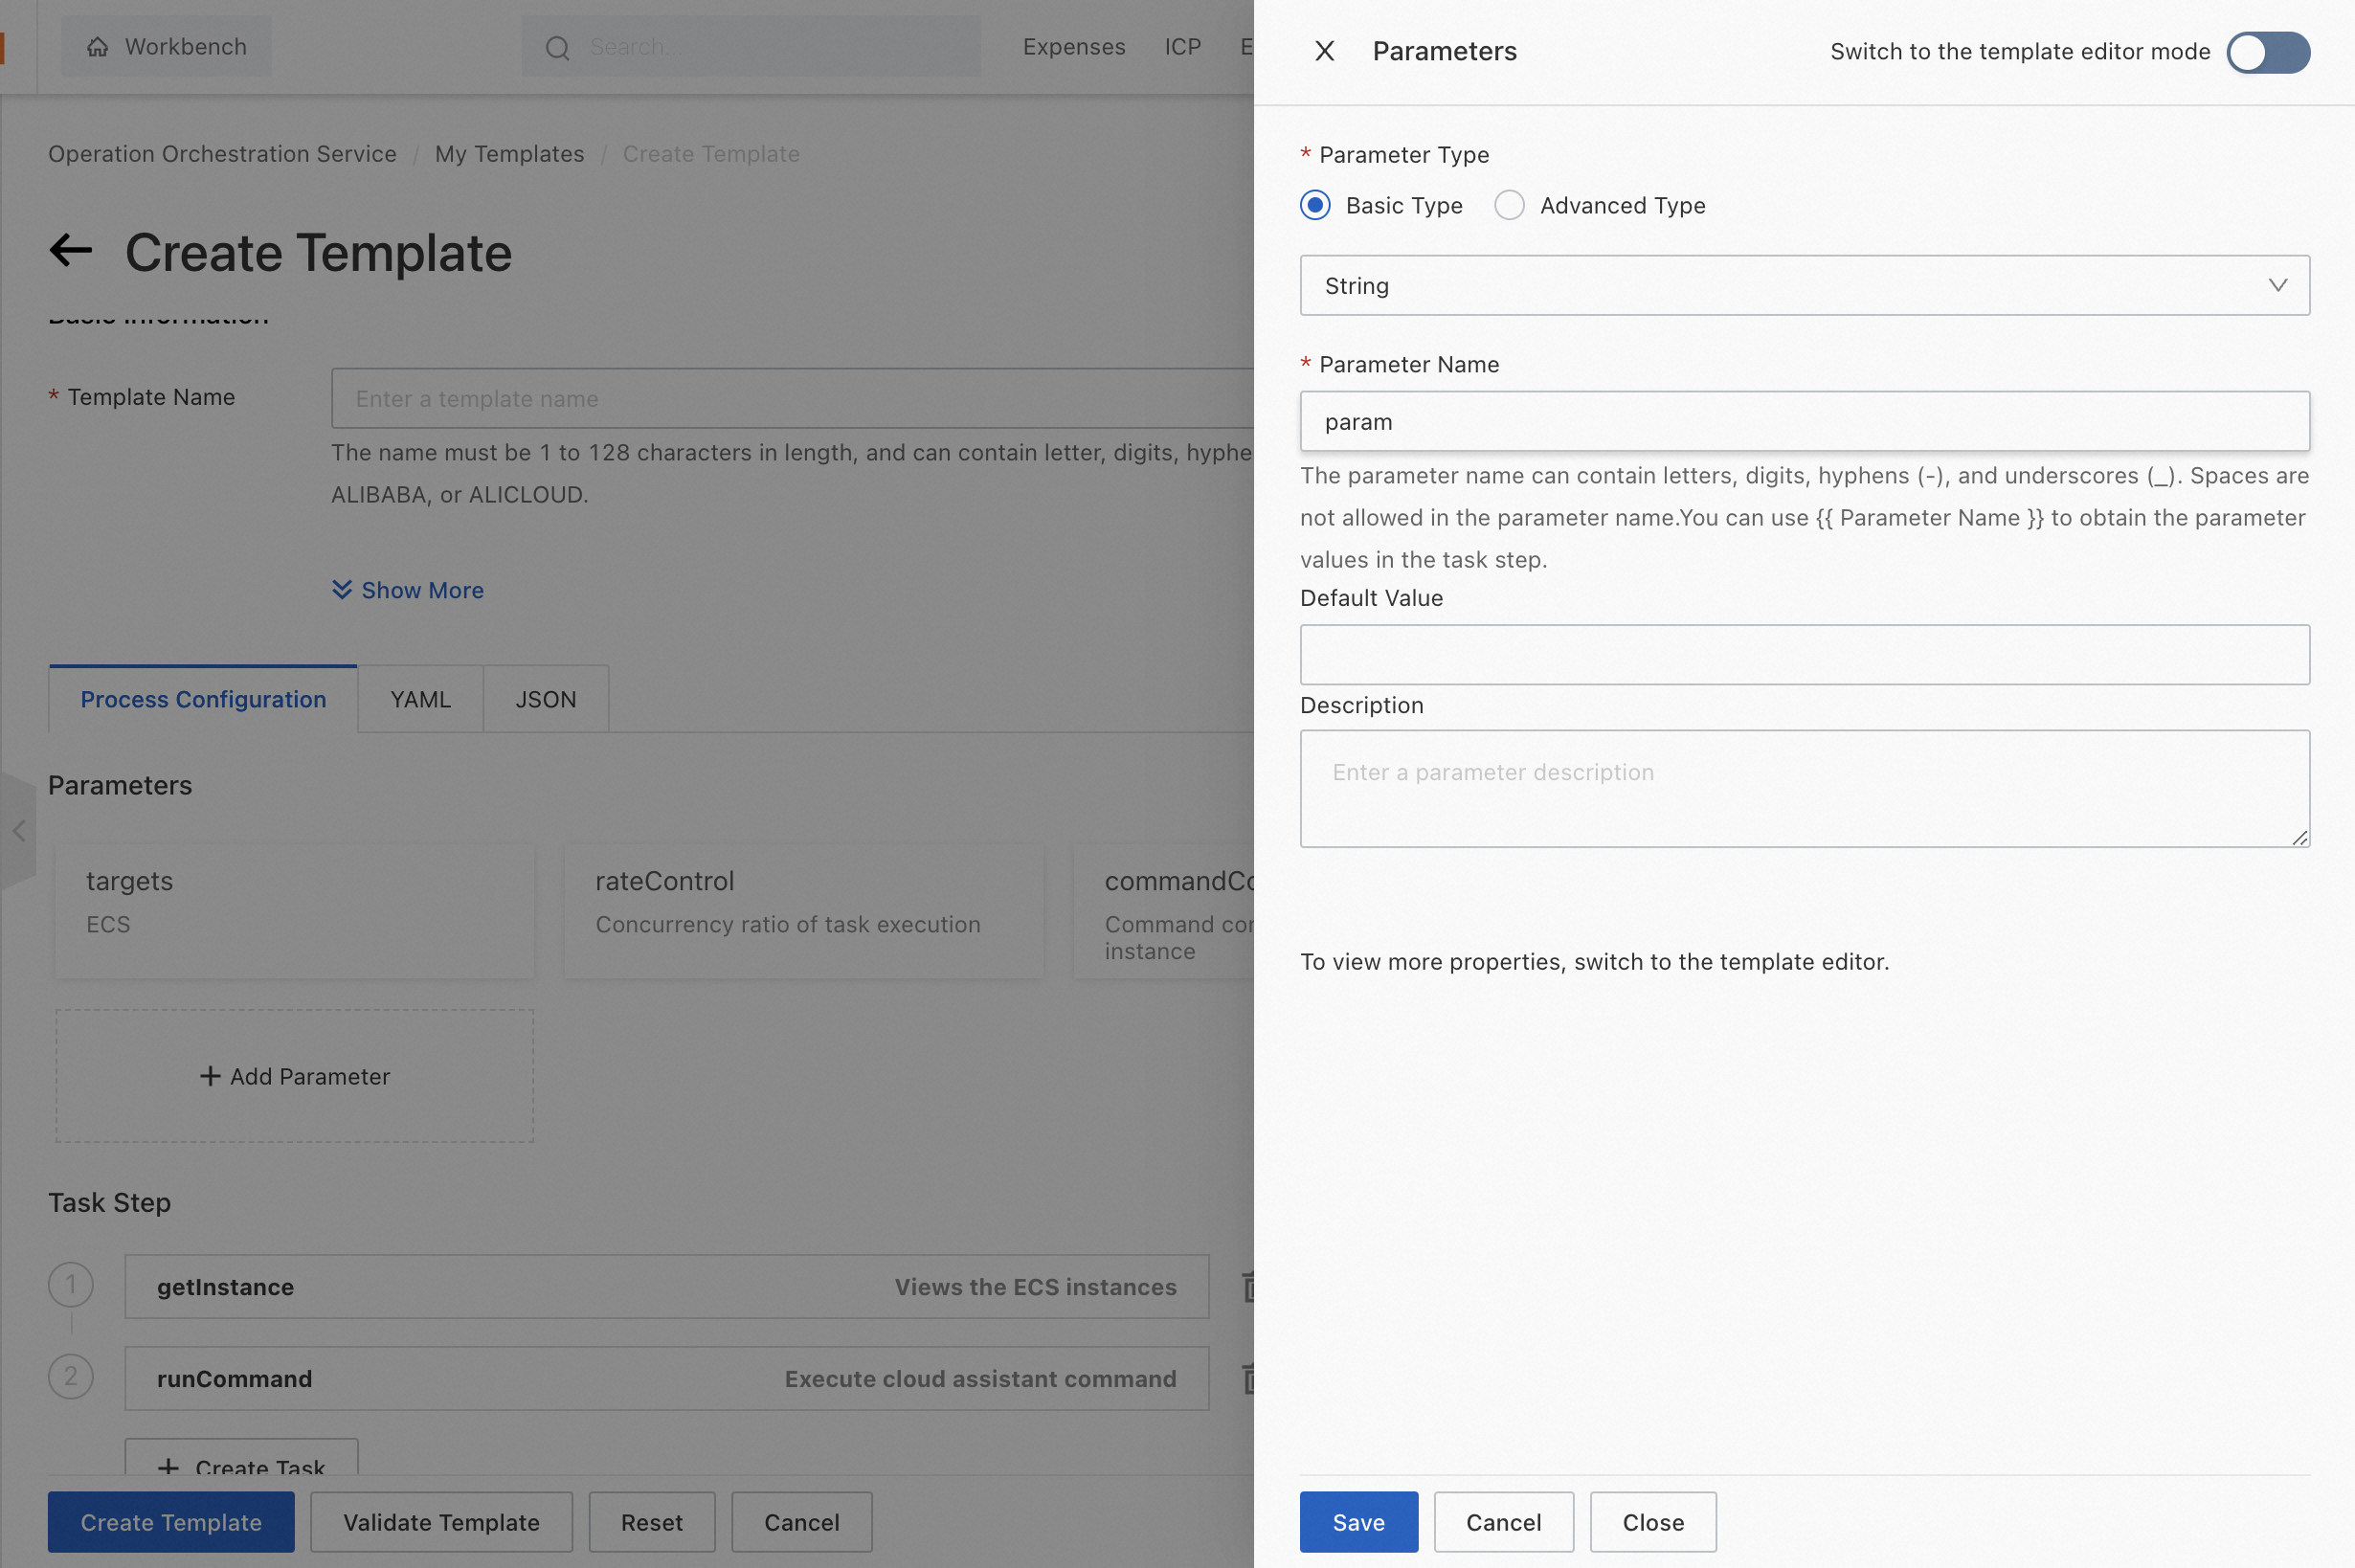Select the Basic Type radio button

(x=1315, y=205)
